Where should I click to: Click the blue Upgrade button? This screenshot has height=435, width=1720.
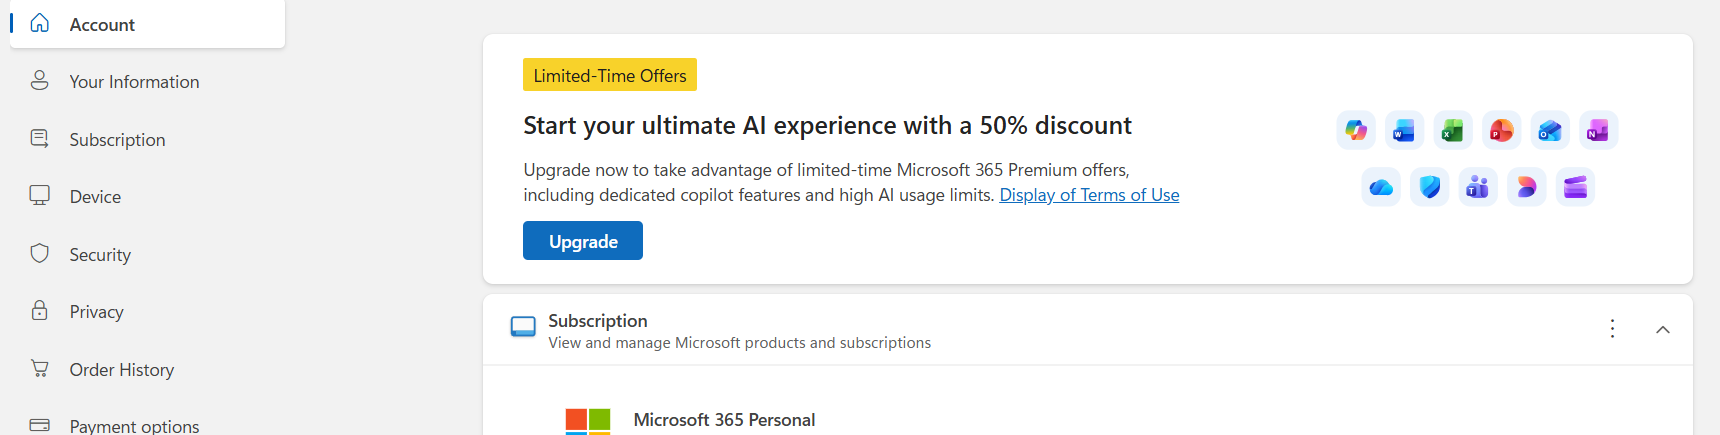coord(583,241)
